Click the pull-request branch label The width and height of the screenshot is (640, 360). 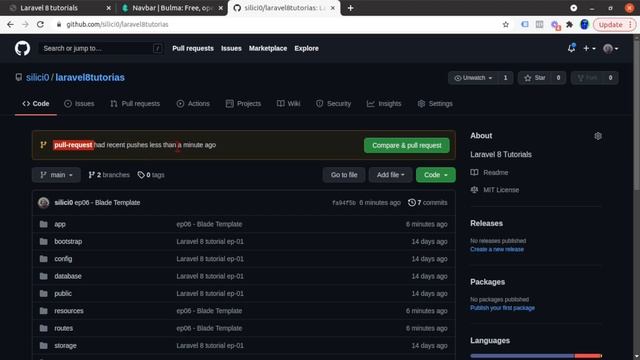73,145
